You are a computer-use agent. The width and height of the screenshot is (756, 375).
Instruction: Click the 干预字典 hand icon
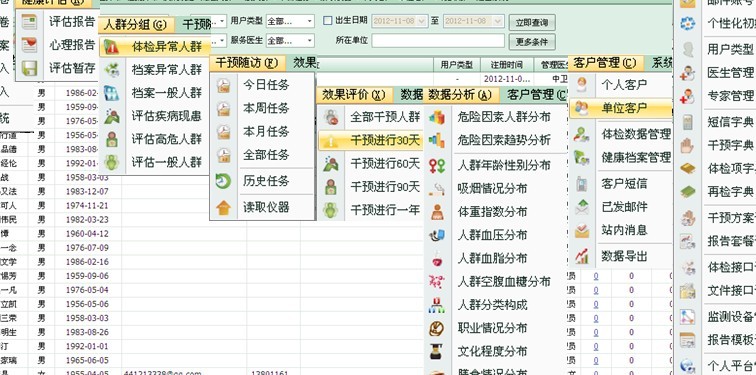(x=687, y=145)
